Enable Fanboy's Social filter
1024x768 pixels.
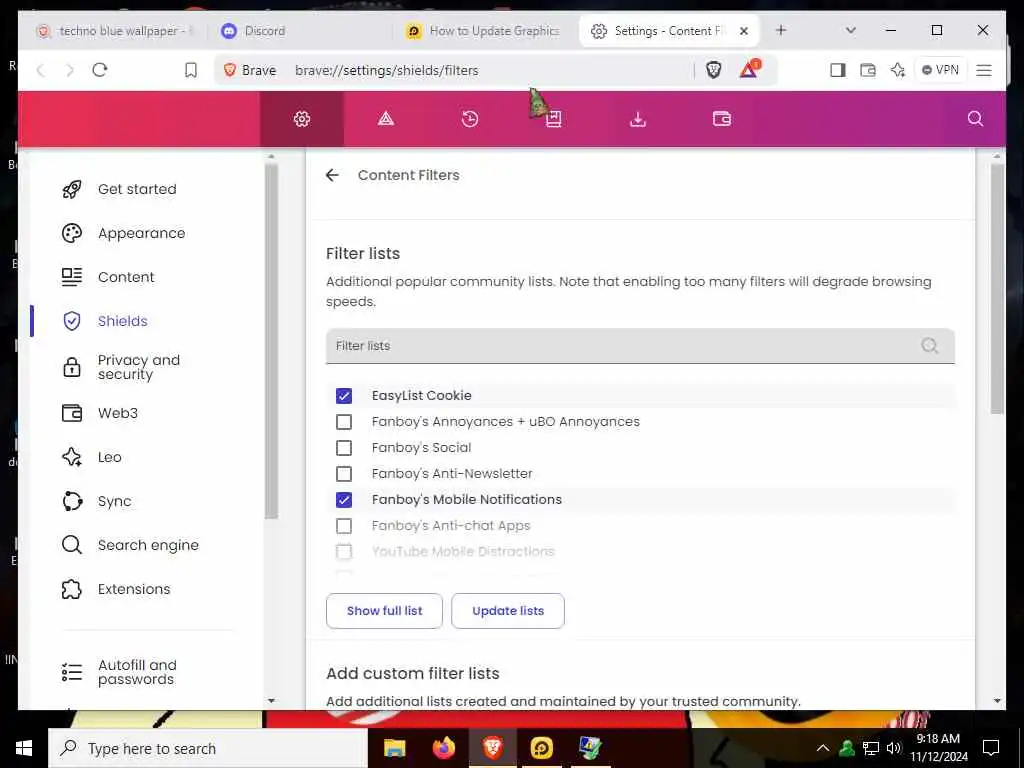click(x=344, y=448)
